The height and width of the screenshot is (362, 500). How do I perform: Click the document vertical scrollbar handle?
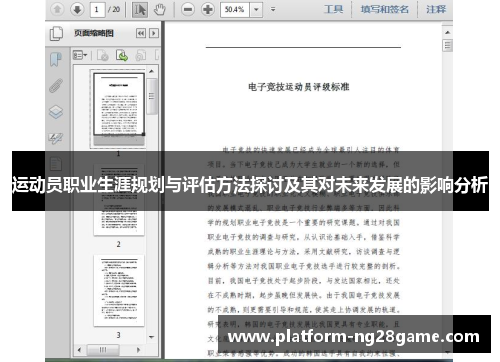(447, 45)
